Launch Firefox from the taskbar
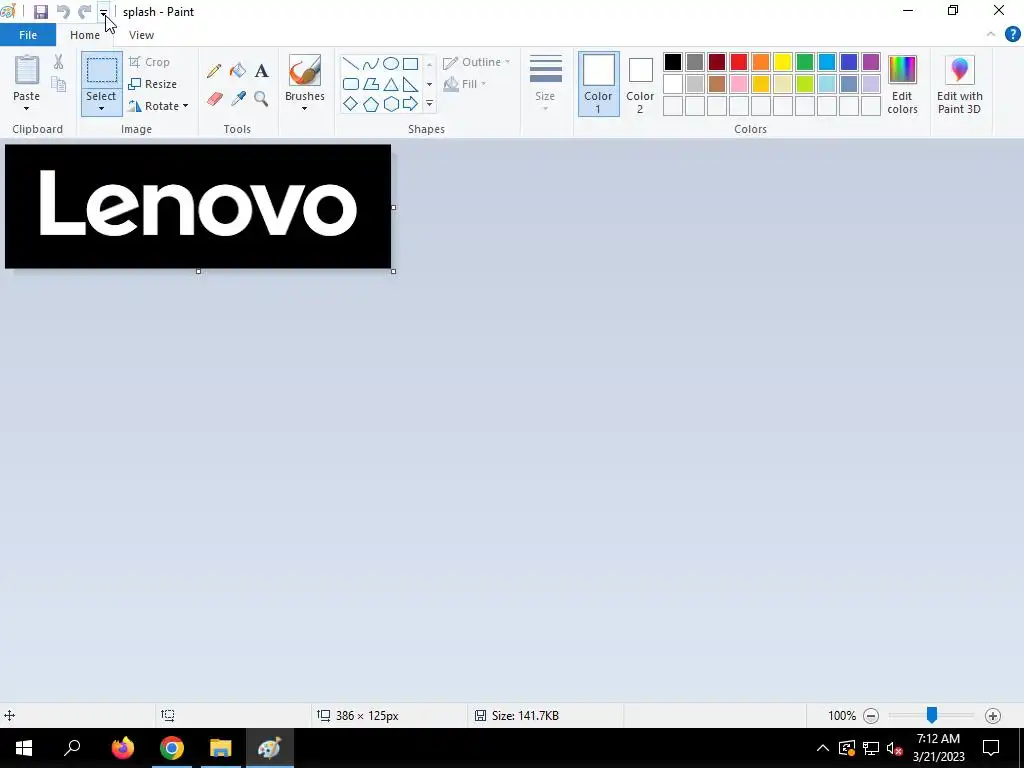This screenshot has height=768, width=1024. tap(122, 748)
